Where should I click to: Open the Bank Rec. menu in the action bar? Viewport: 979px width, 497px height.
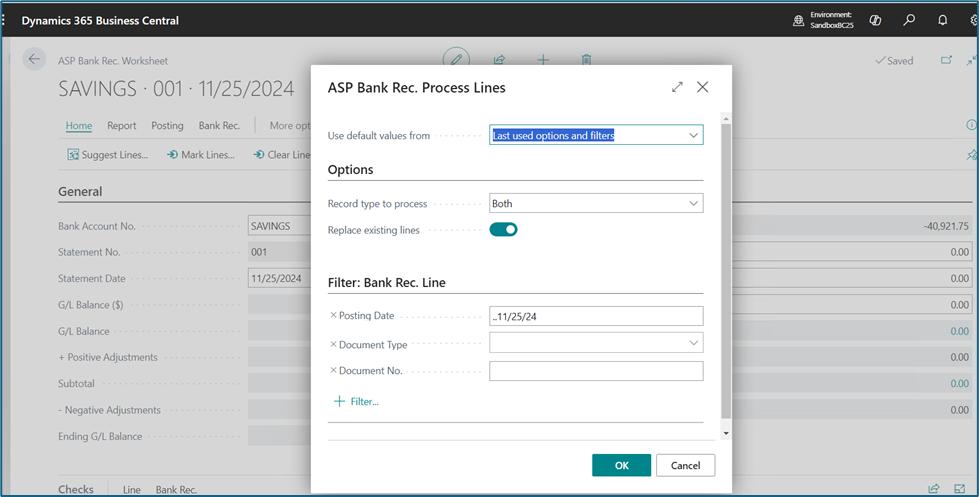[219, 125]
